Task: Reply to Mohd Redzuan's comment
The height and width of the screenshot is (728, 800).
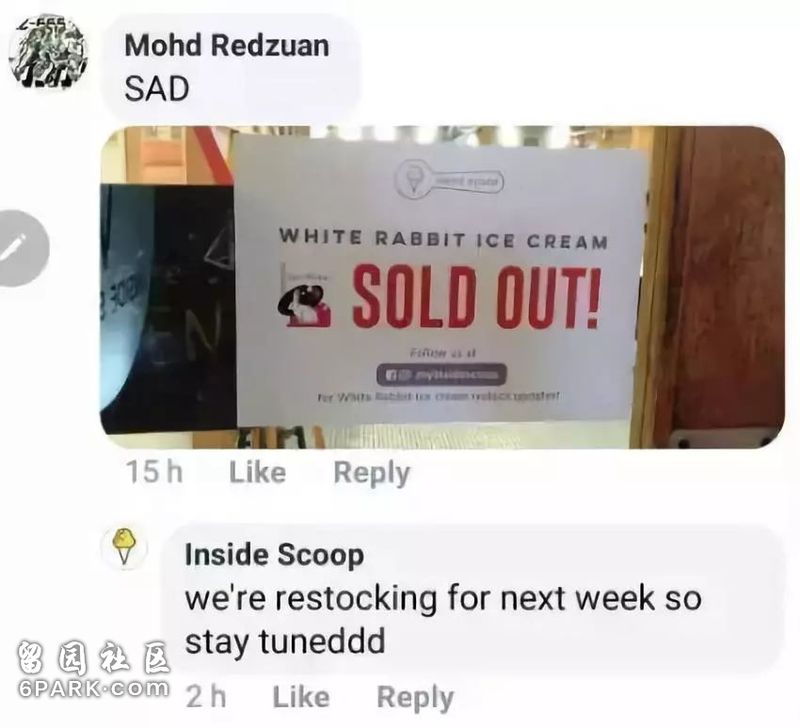Action: tap(371, 473)
